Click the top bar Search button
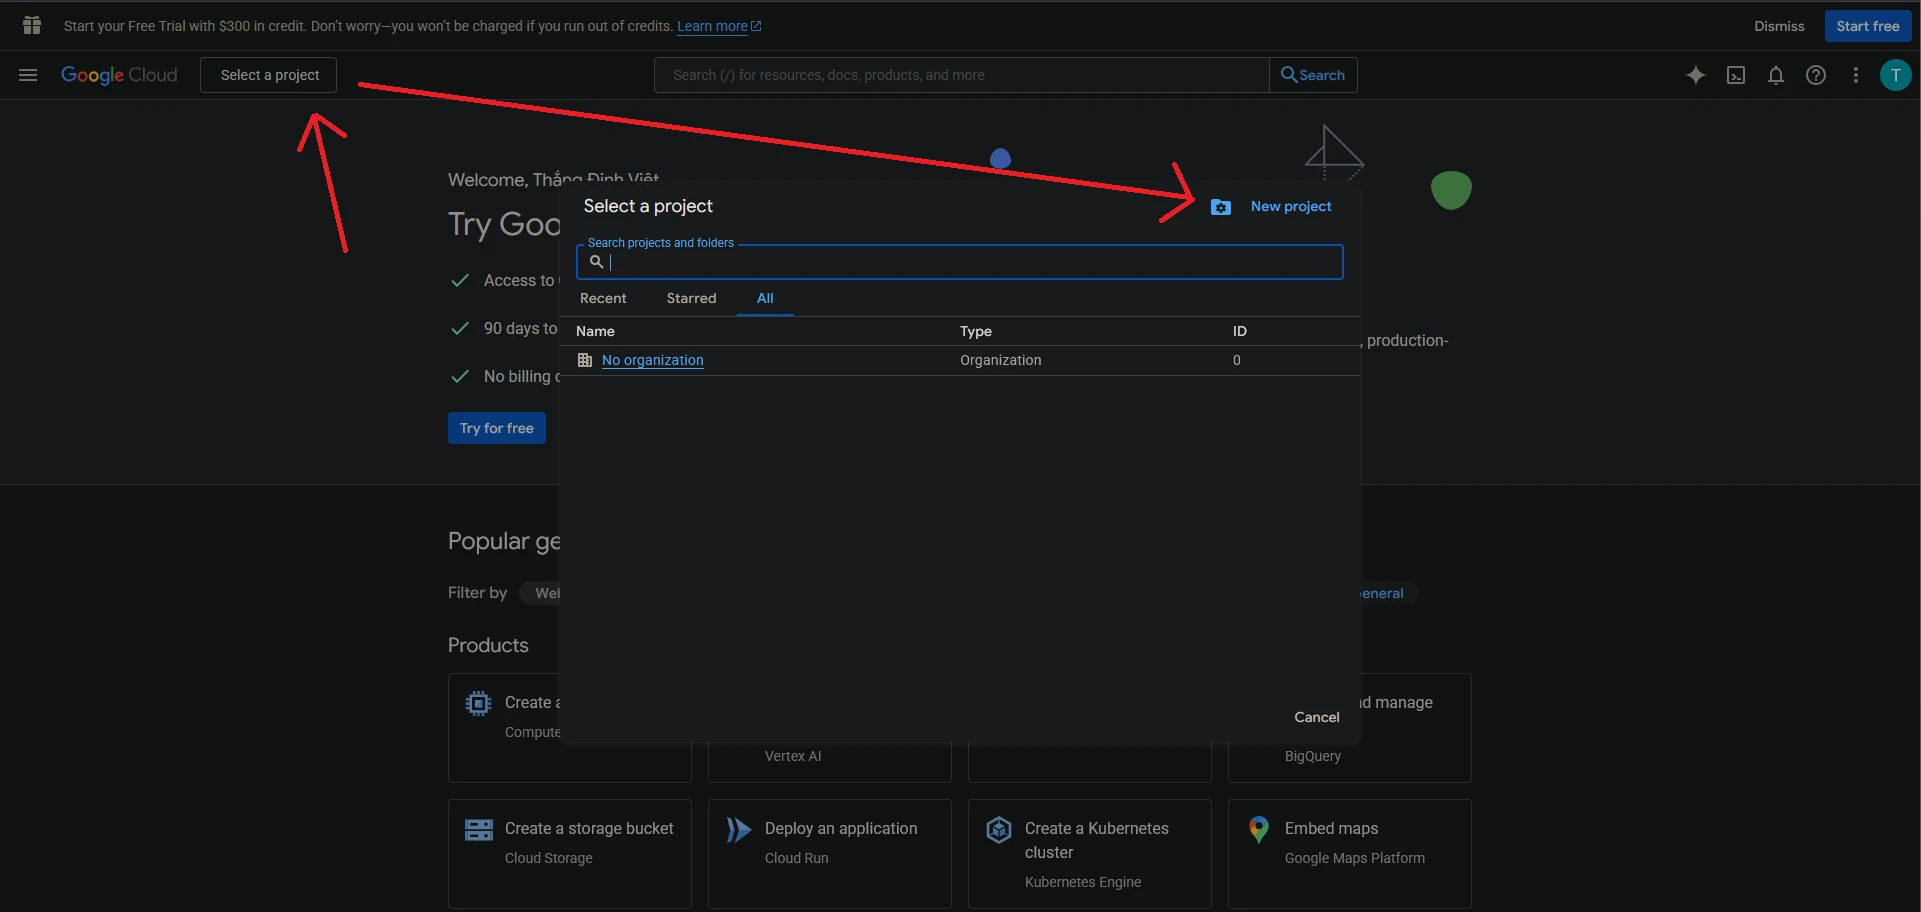The width and height of the screenshot is (1921, 912). click(1313, 75)
